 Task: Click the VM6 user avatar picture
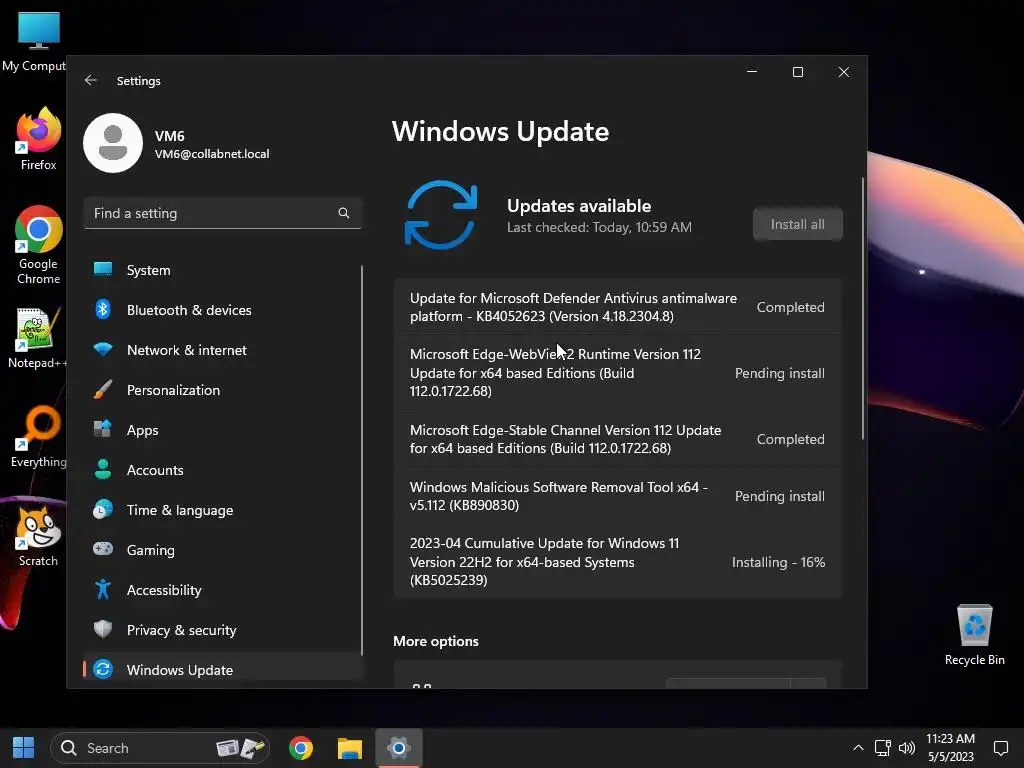(113, 143)
